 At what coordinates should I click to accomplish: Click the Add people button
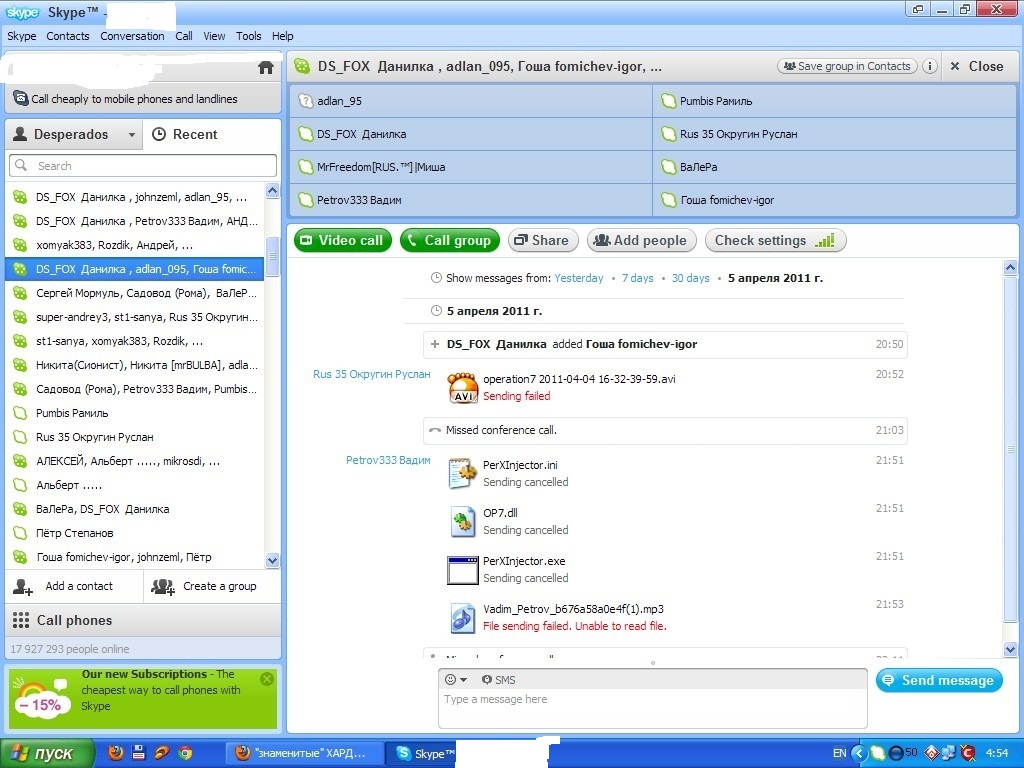click(641, 240)
